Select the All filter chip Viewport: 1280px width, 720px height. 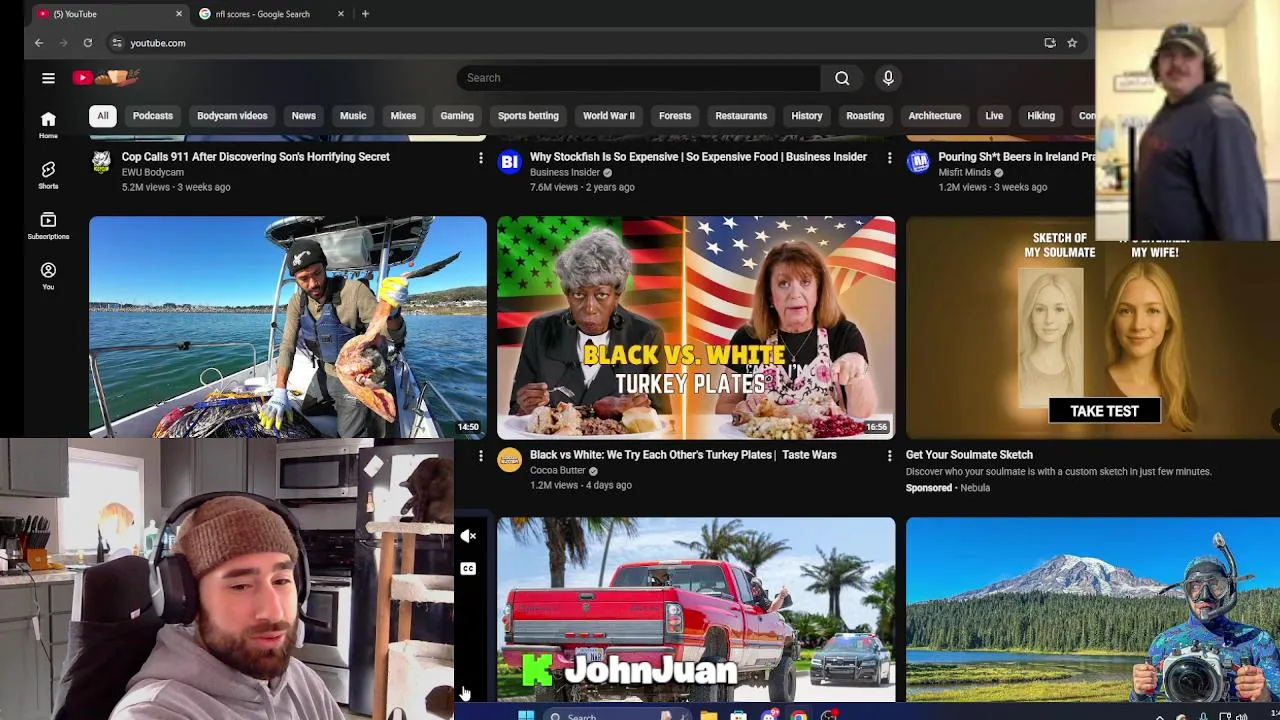(102, 116)
